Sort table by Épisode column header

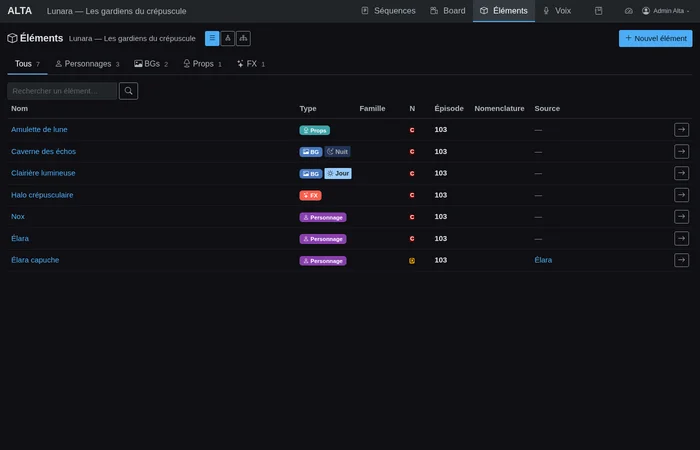click(x=448, y=108)
